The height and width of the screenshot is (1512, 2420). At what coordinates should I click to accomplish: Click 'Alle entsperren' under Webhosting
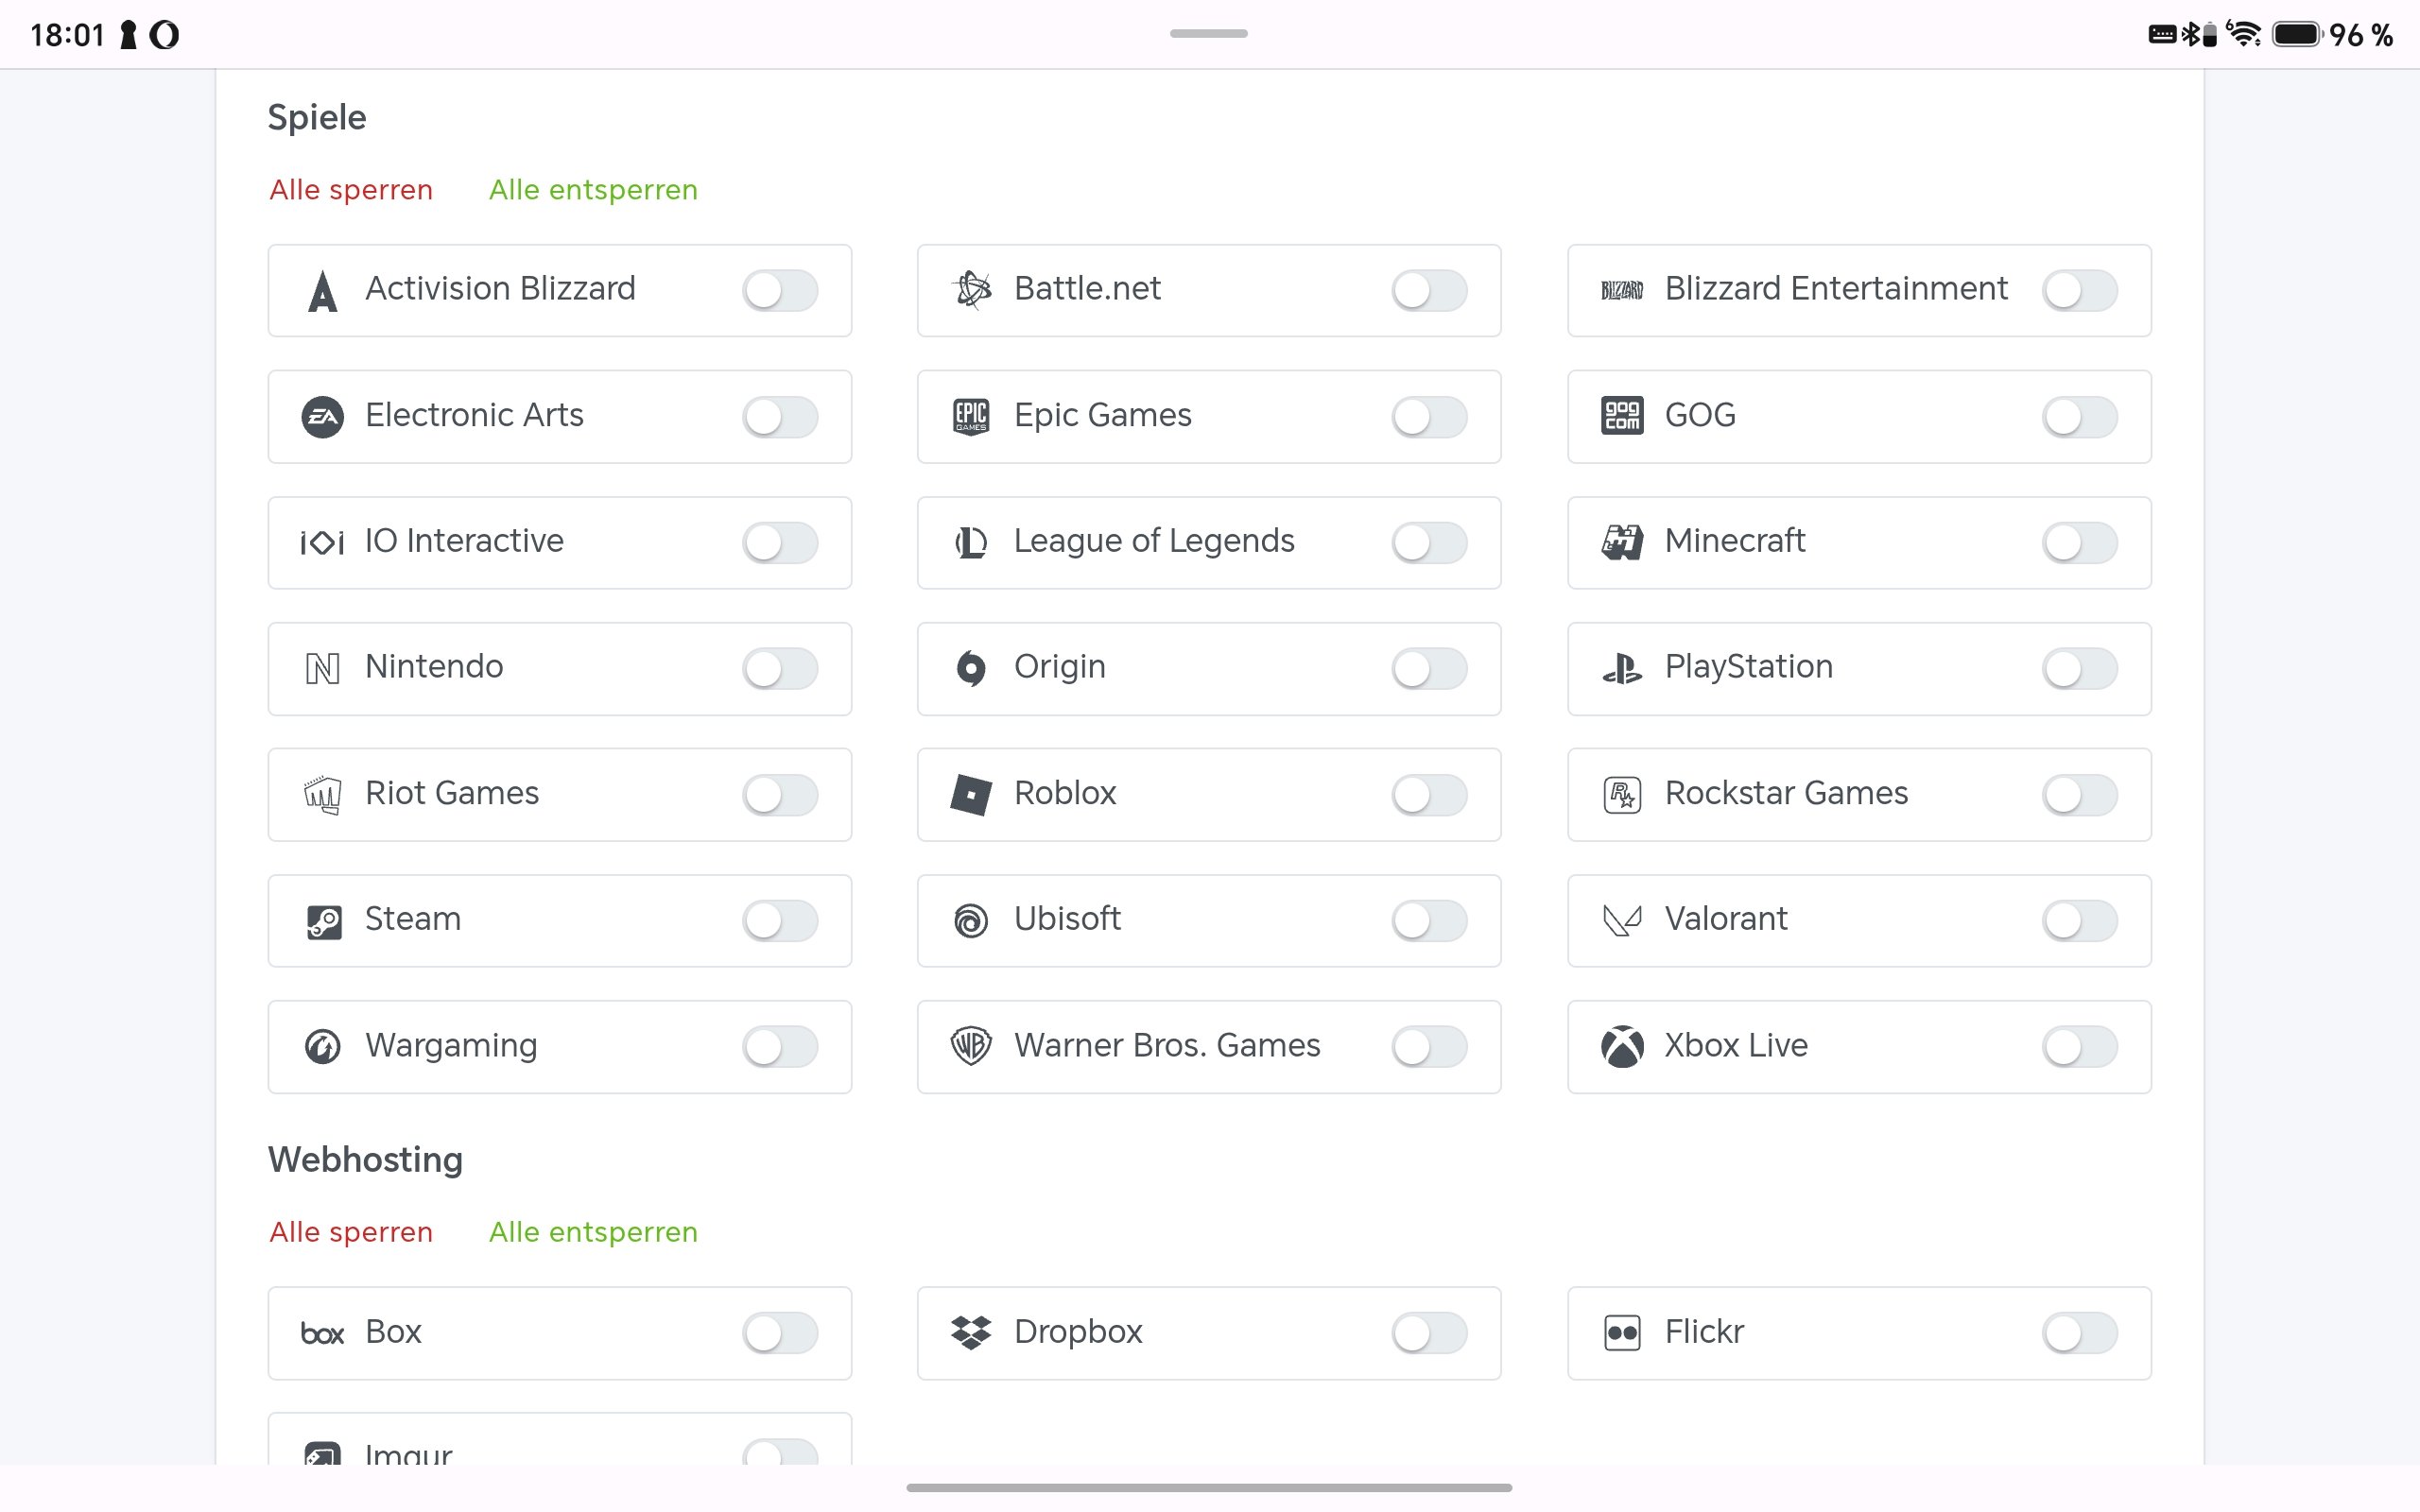click(593, 1232)
